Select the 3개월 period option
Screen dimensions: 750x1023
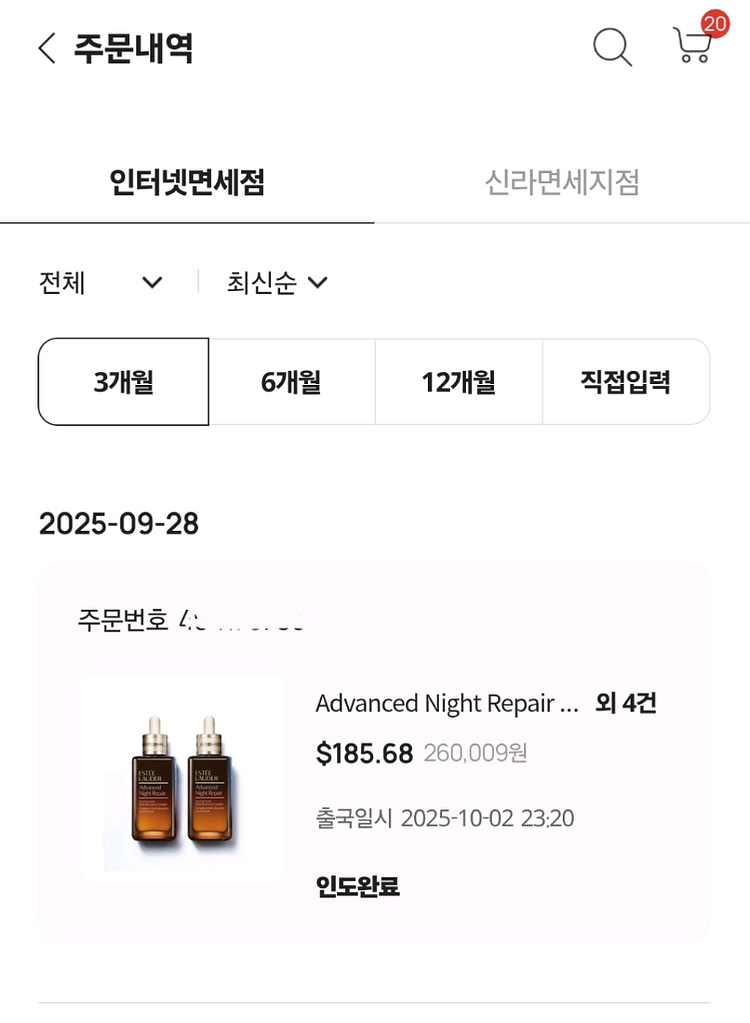click(124, 382)
